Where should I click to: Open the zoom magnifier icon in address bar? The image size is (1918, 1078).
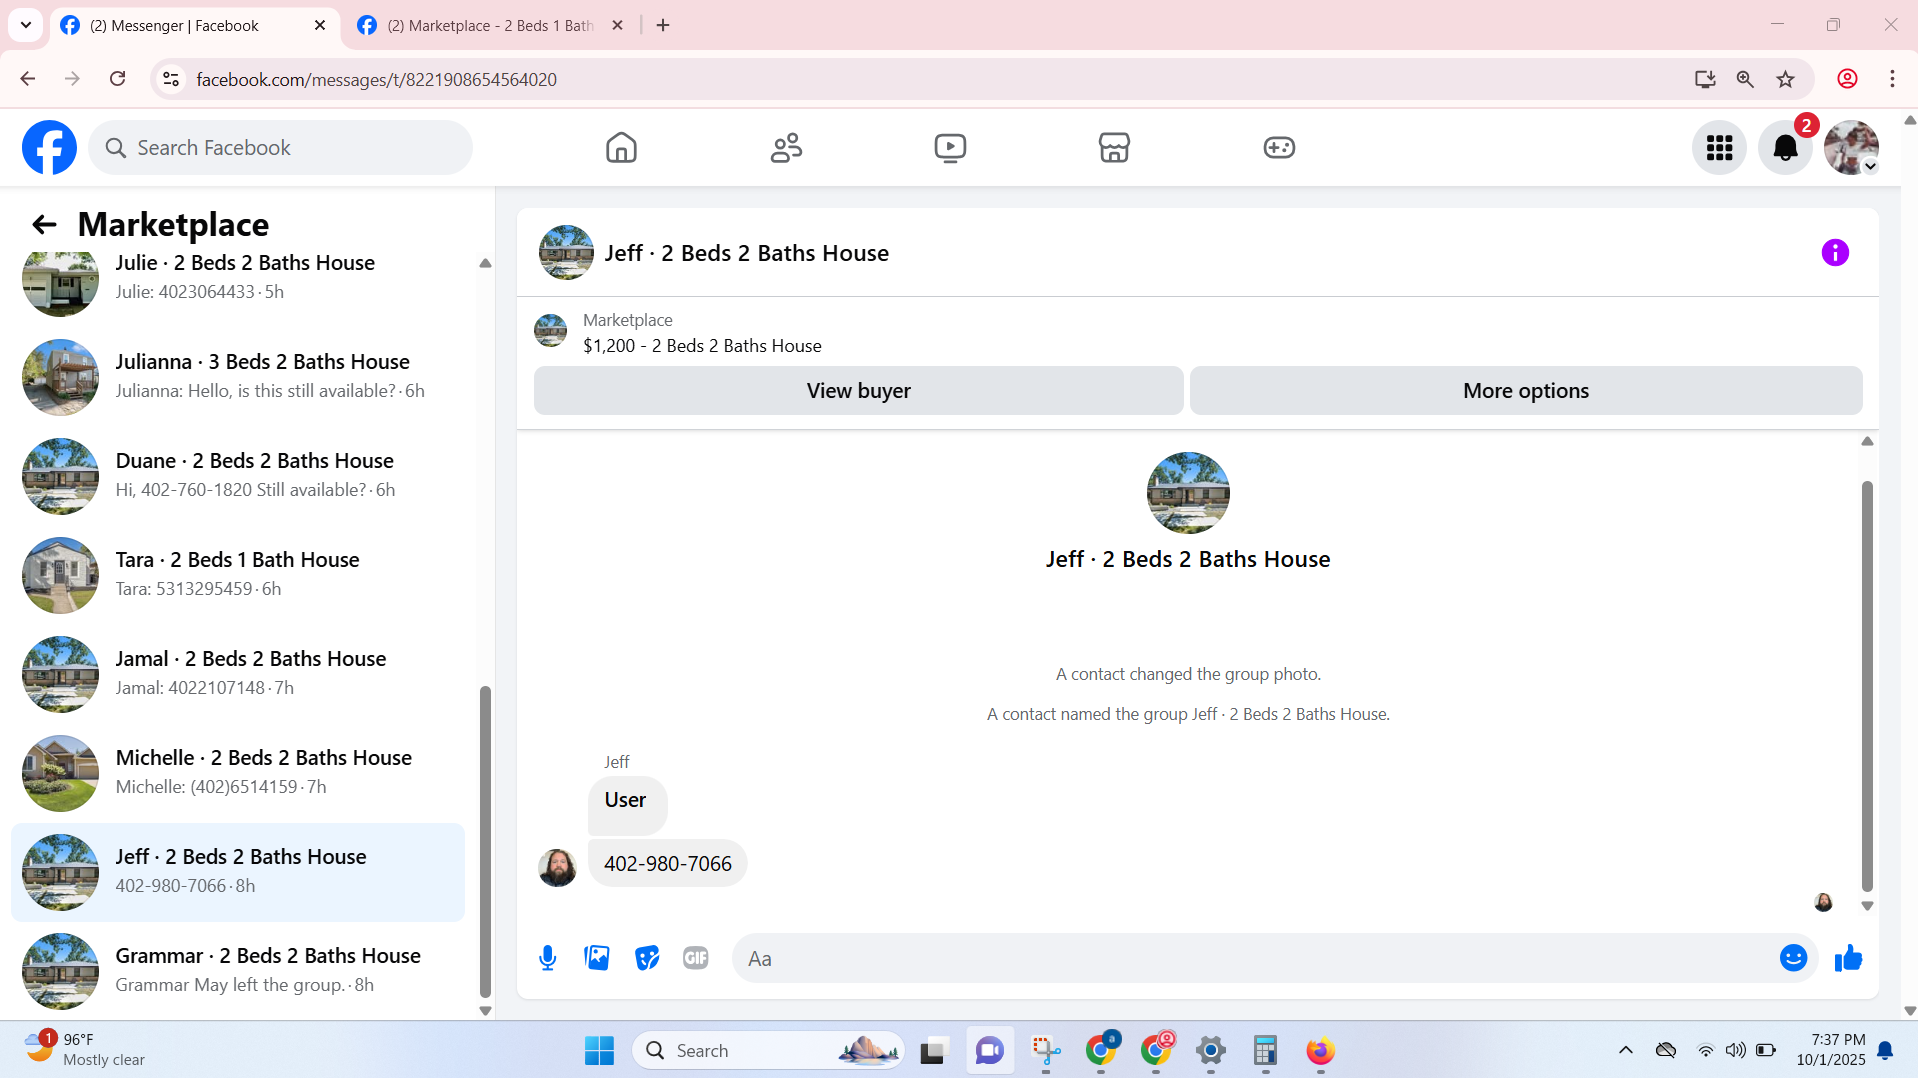1745,79
